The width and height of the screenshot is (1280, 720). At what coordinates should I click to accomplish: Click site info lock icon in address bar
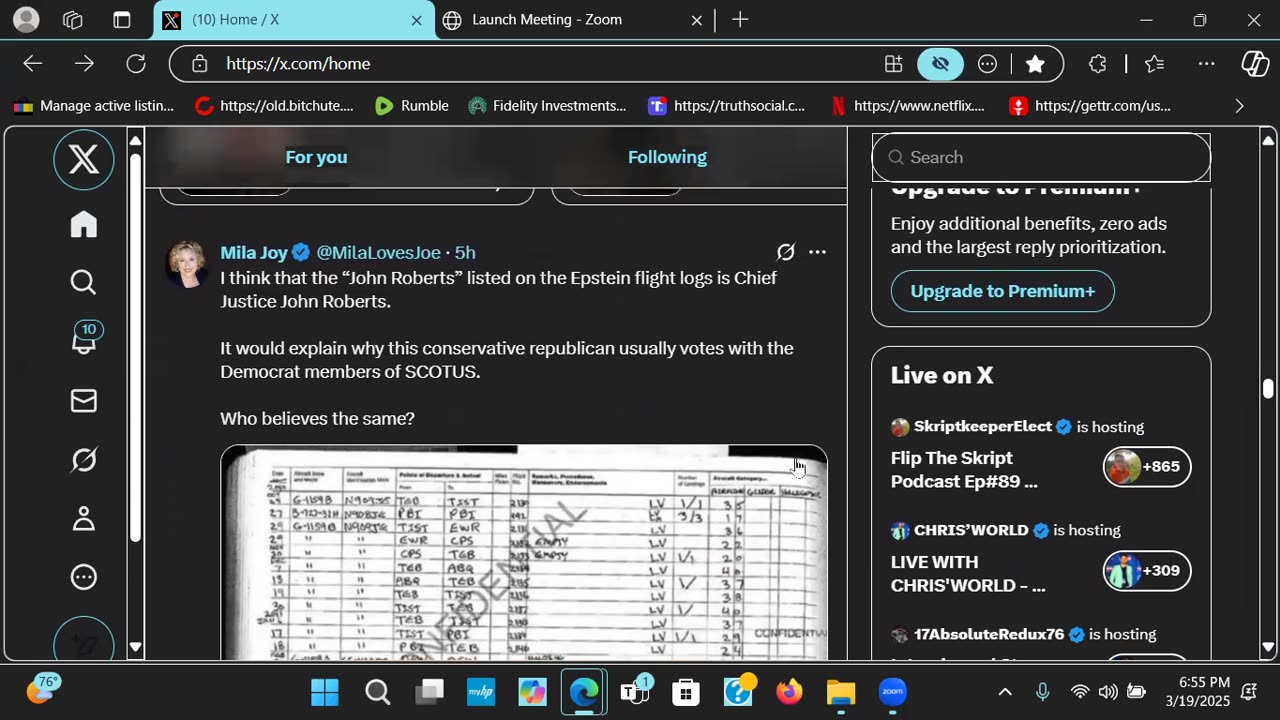click(200, 64)
